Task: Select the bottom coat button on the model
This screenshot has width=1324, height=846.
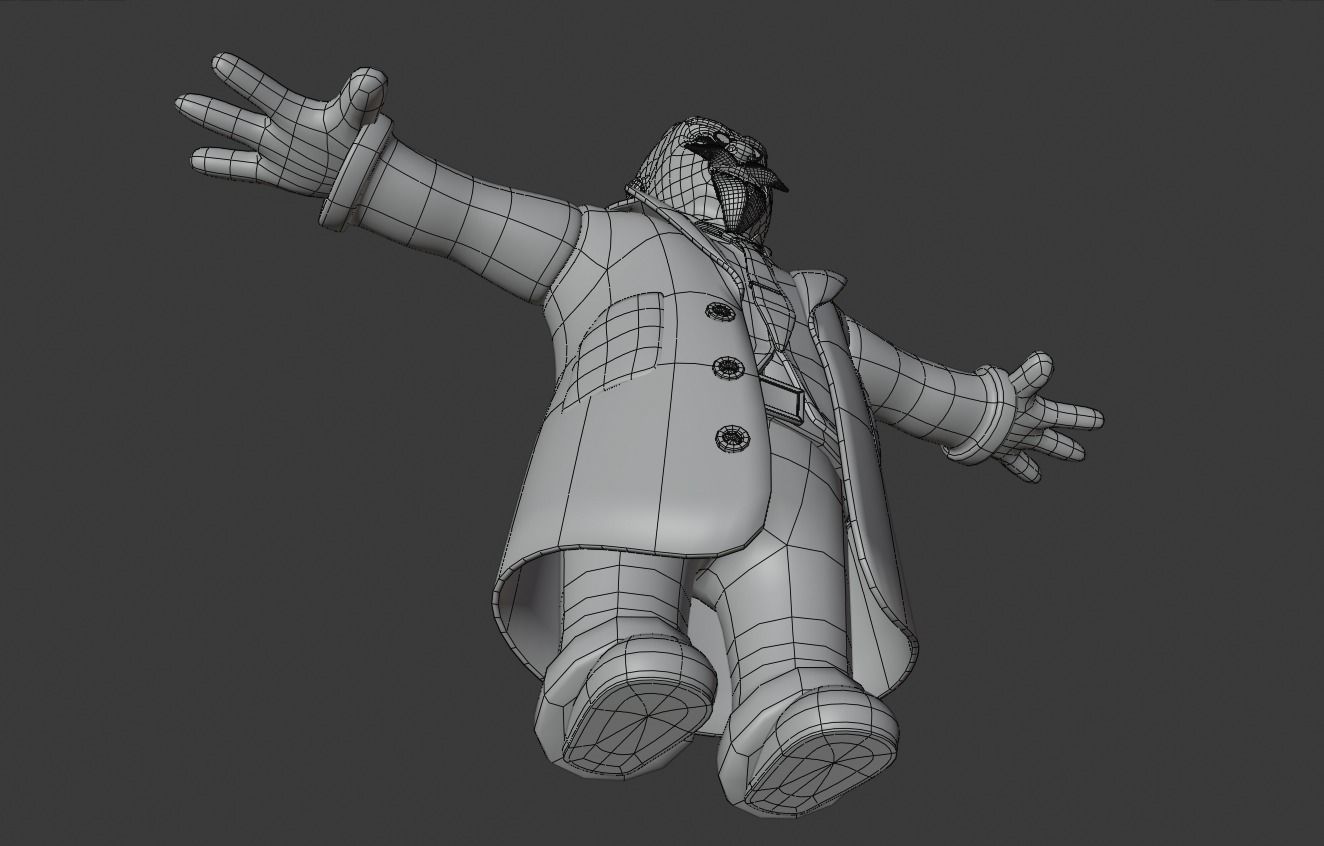Action: [x=731, y=438]
